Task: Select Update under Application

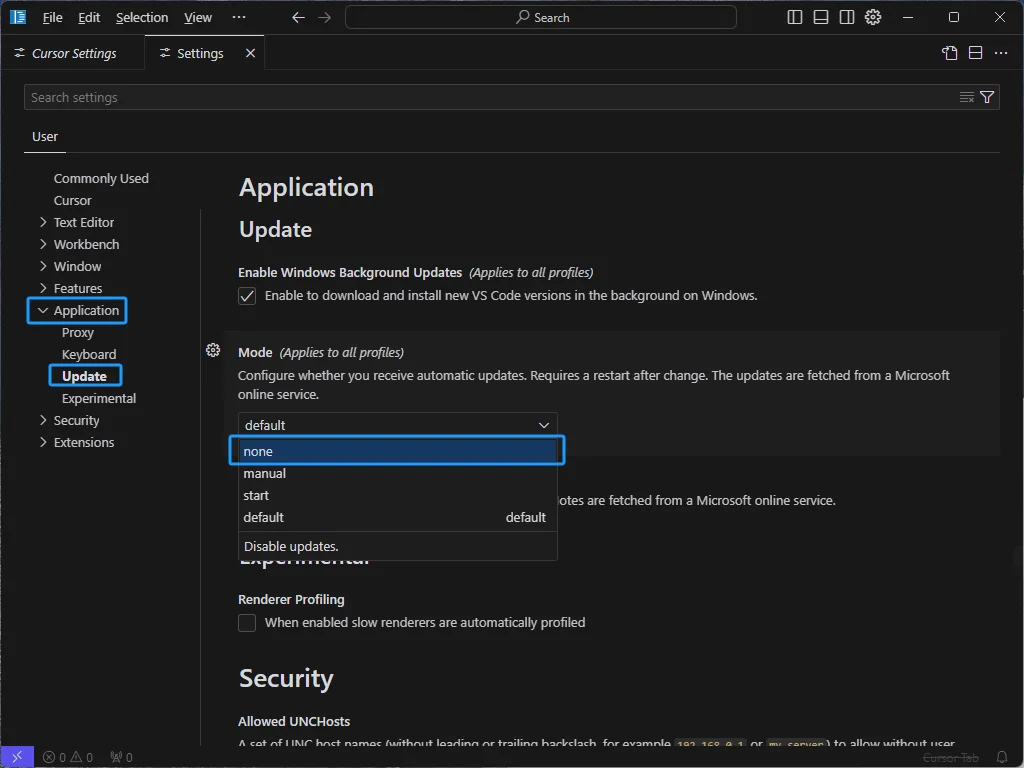Action: pyautogui.click(x=85, y=376)
